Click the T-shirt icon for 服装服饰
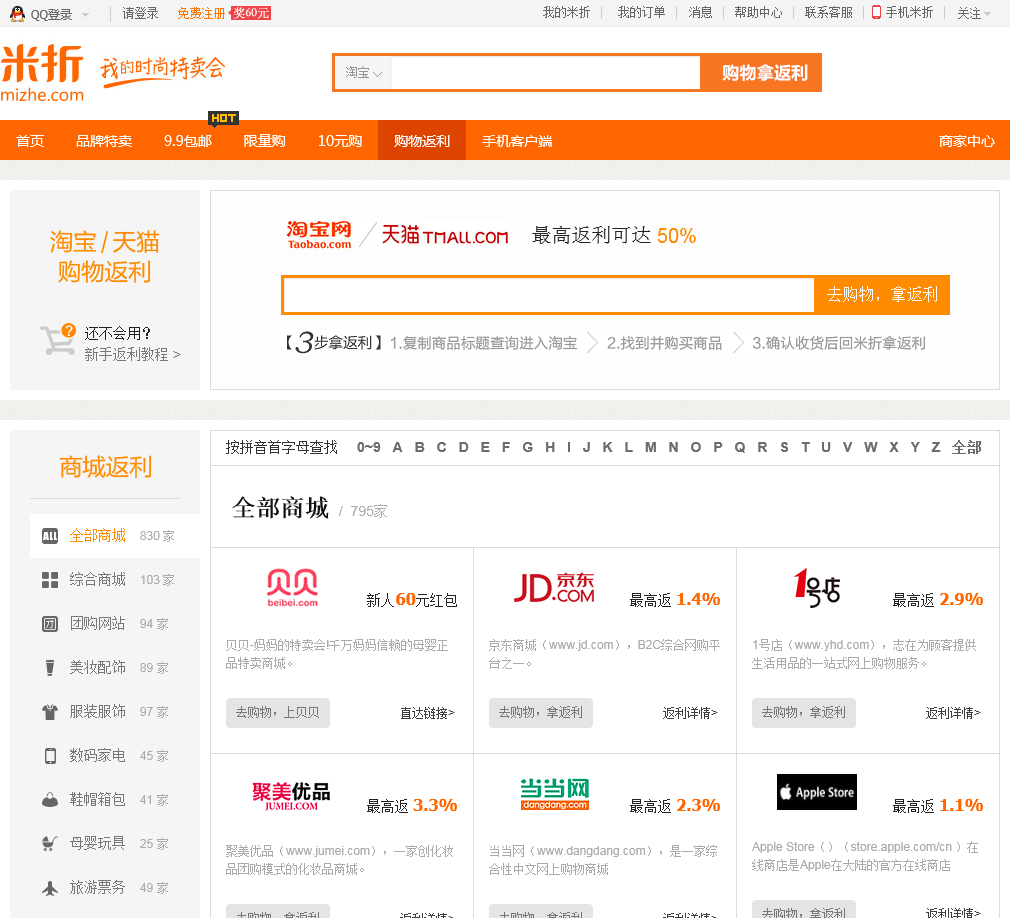 (x=50, y=712)
